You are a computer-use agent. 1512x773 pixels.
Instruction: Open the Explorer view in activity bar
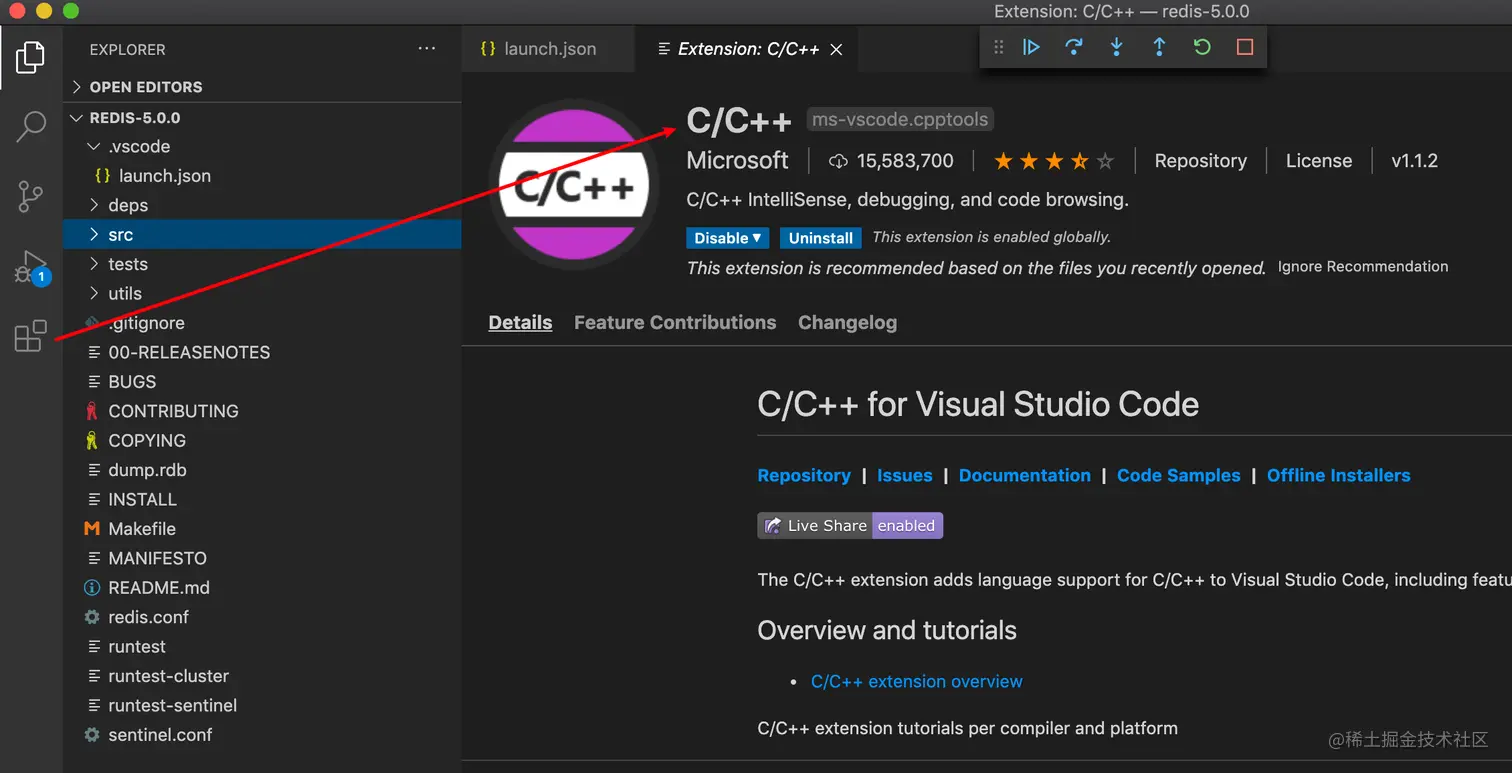pyautogui.click(x=30, y=57)
